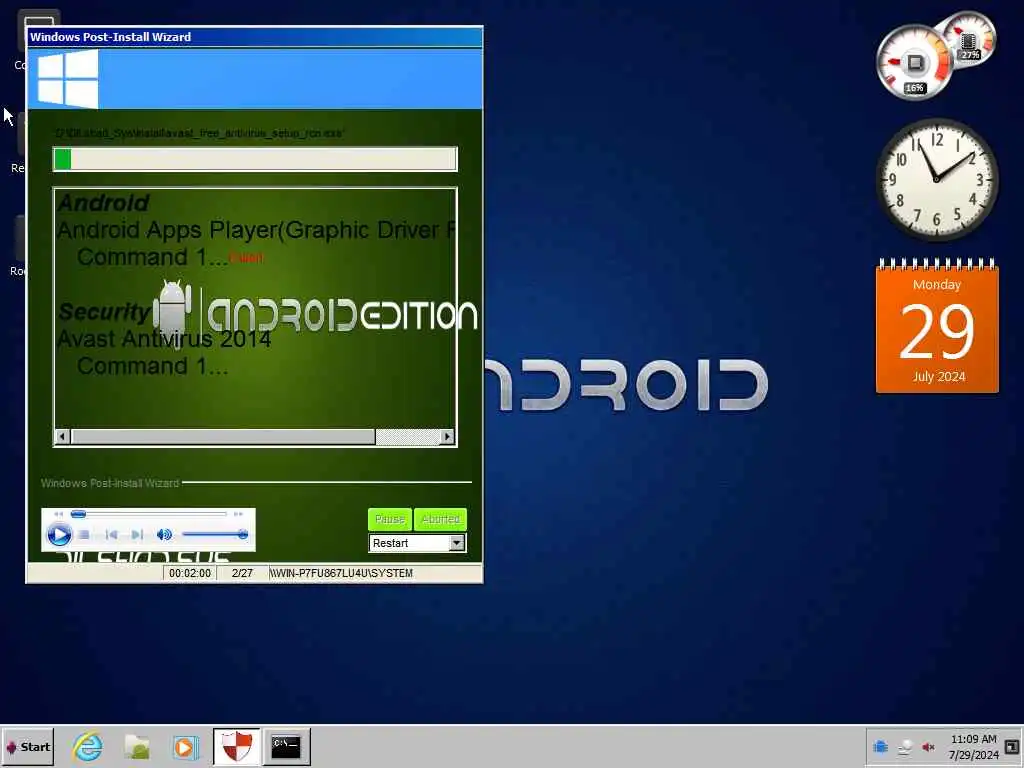Image resolution: width=1024 pixels, height=768 pixels.
Task: Click the install list horizontal scrollbar thumb
Action: point(223,437)
